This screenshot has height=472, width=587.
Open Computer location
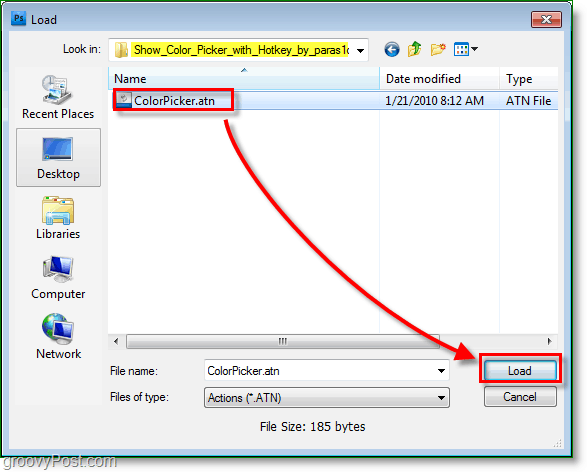pyautogui.click(x=58, y=278)
